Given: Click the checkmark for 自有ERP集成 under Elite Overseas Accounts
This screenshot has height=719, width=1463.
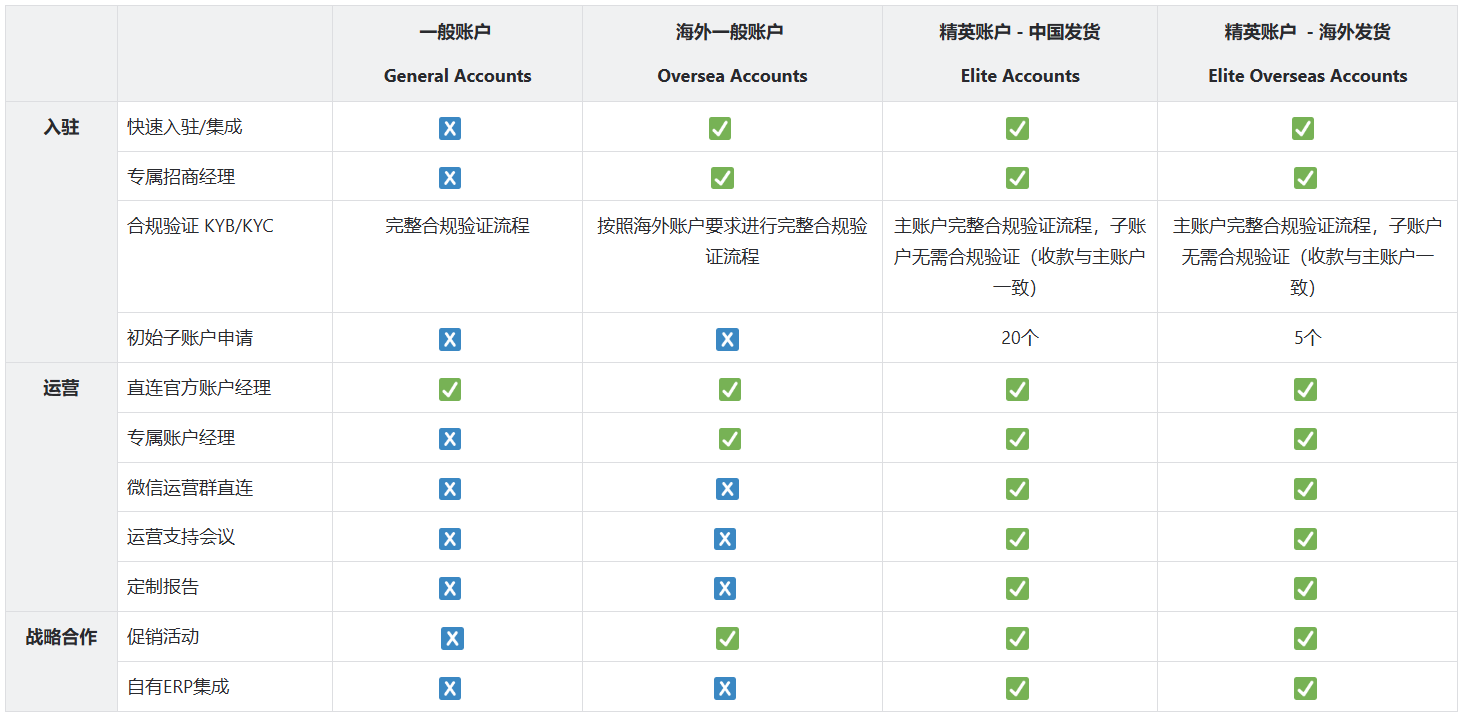Looking at the screenshot, I should pos(1305,687).
